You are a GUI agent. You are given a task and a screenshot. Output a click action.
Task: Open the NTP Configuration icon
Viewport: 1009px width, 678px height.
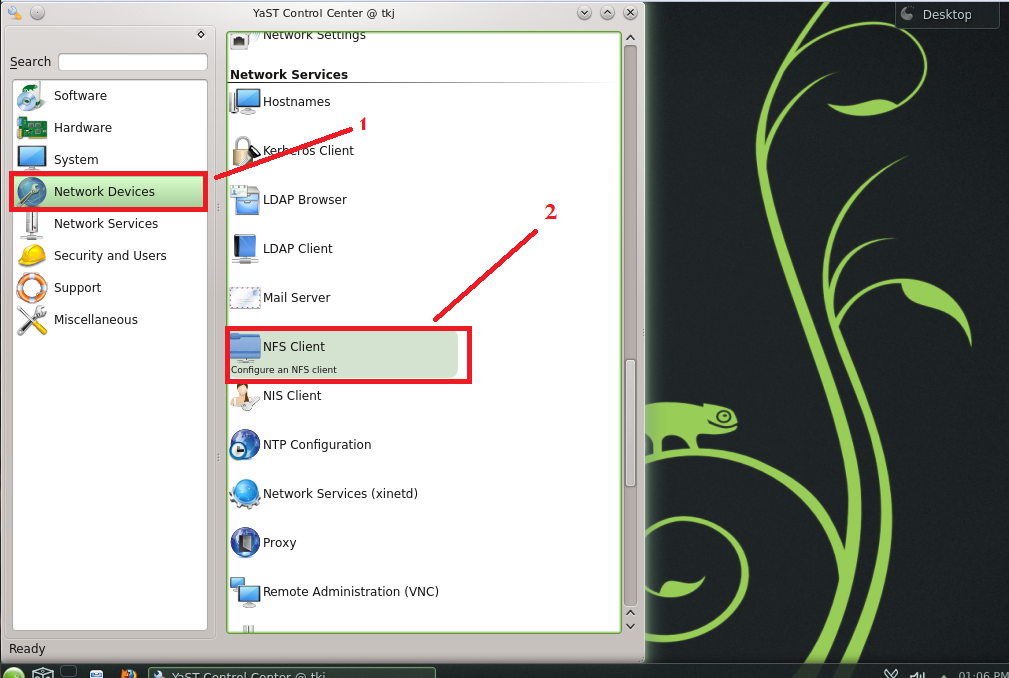pyautogui.click(x=244, y=444)
